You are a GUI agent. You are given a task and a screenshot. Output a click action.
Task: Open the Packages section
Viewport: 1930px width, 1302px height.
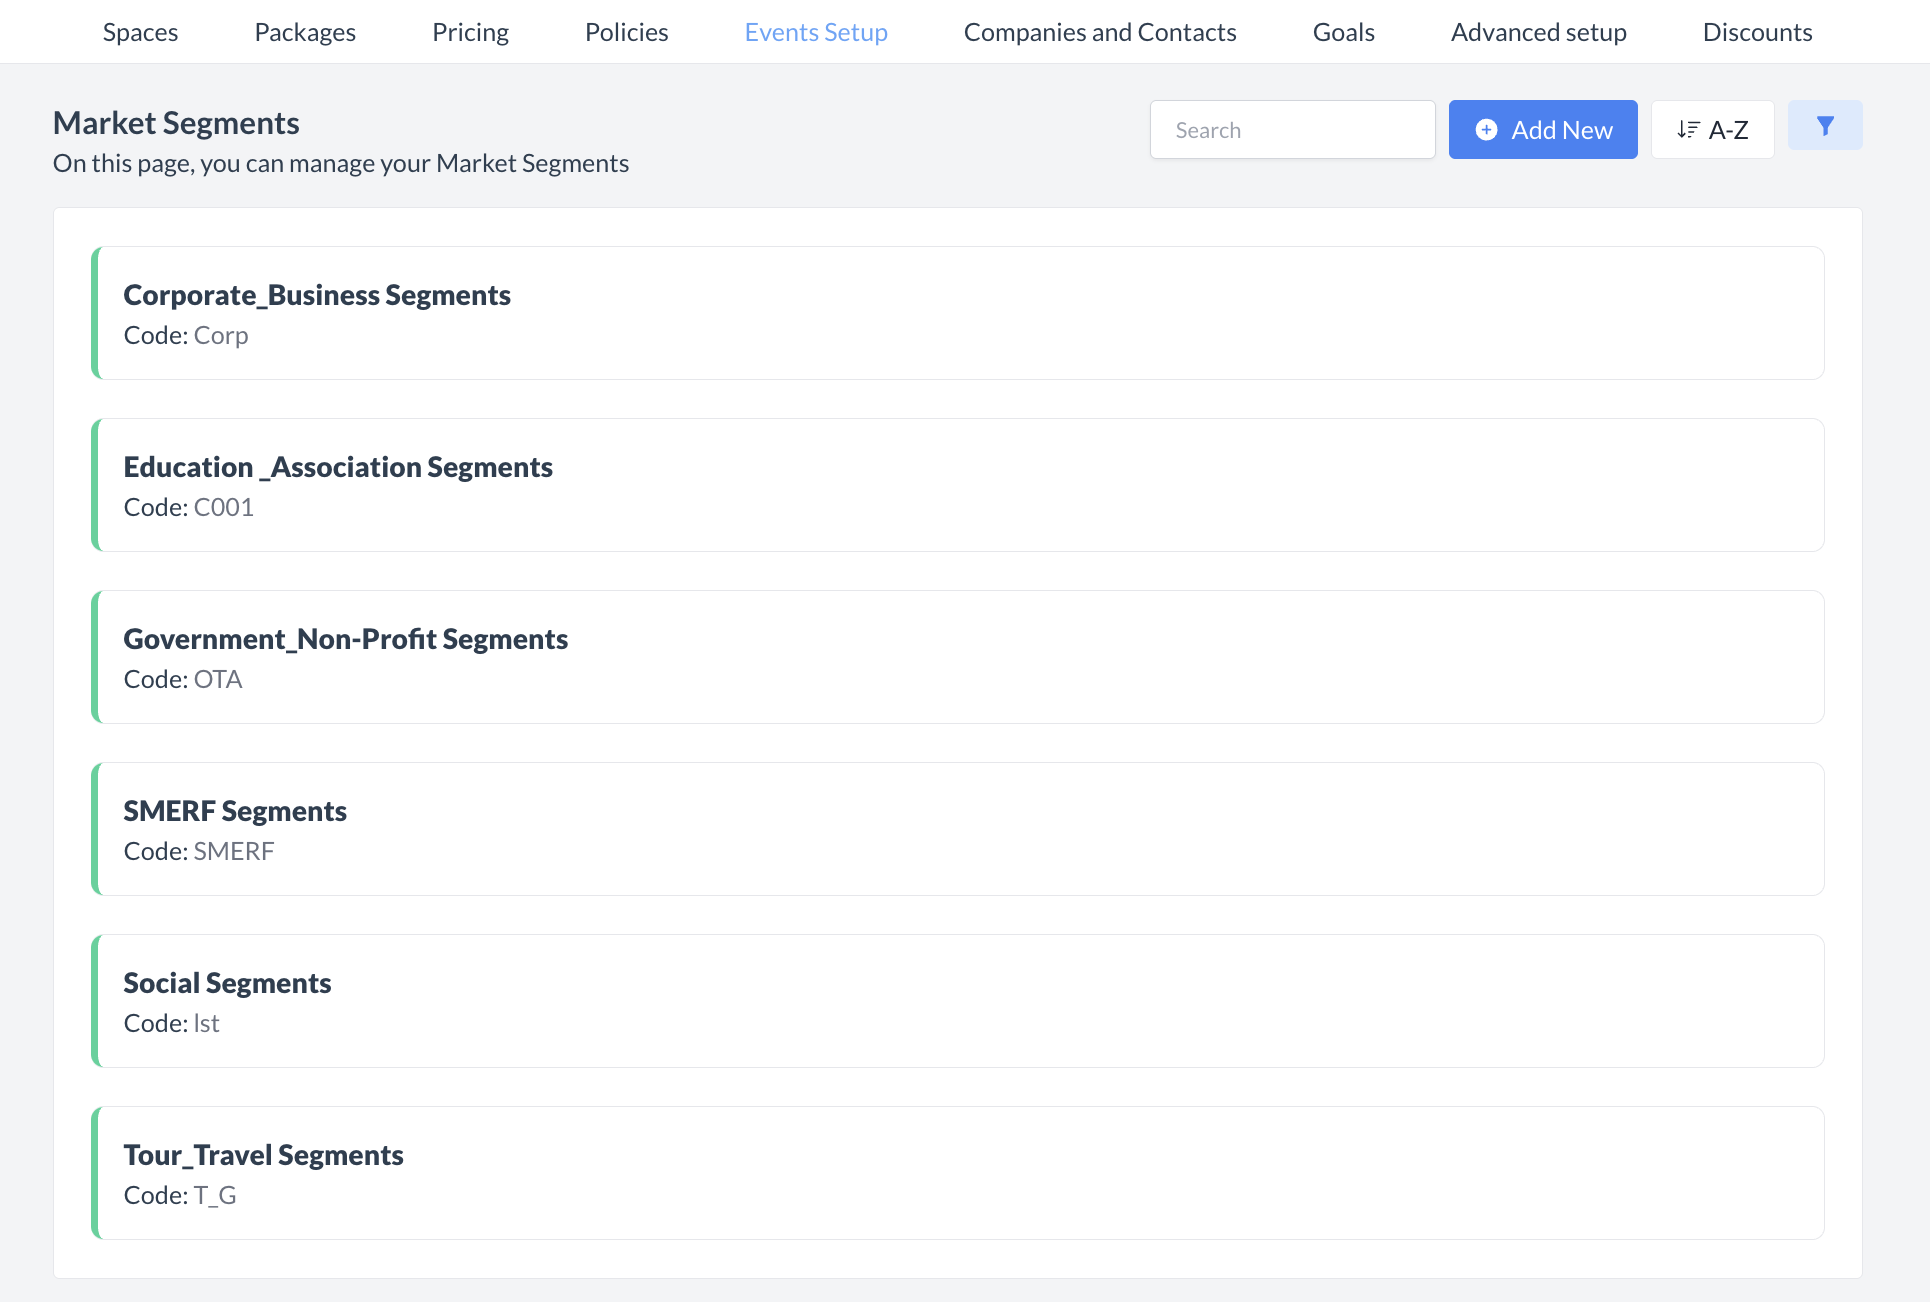tap(305, 31)
